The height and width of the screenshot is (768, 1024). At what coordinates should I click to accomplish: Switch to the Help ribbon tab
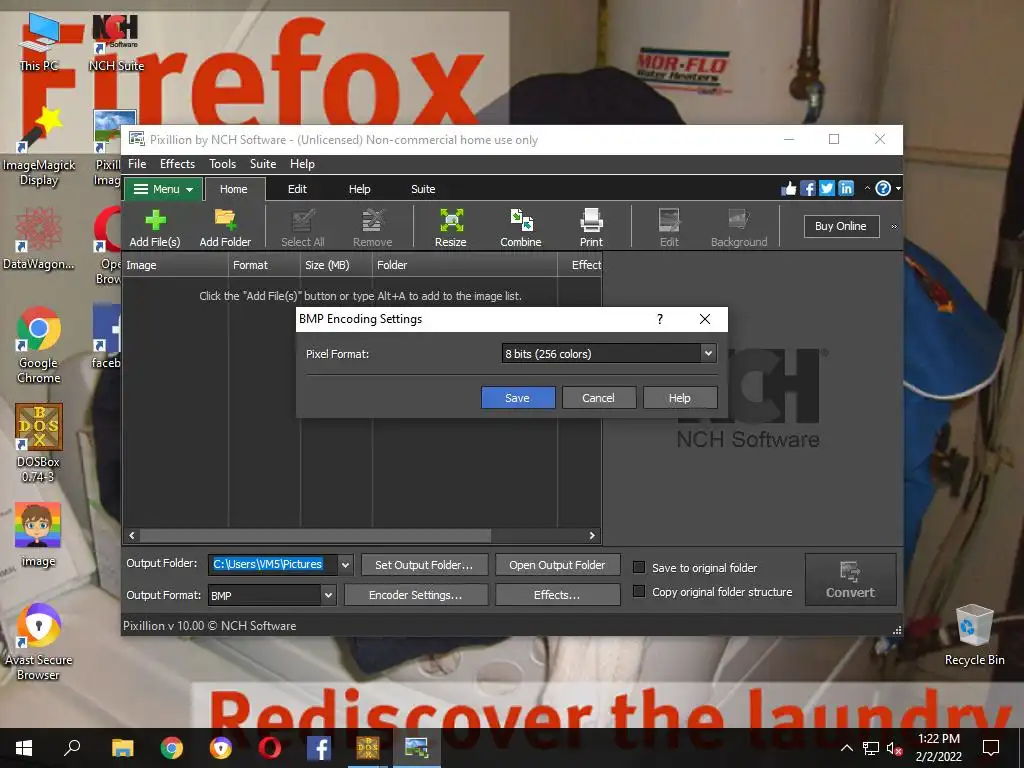click(359, 189)
